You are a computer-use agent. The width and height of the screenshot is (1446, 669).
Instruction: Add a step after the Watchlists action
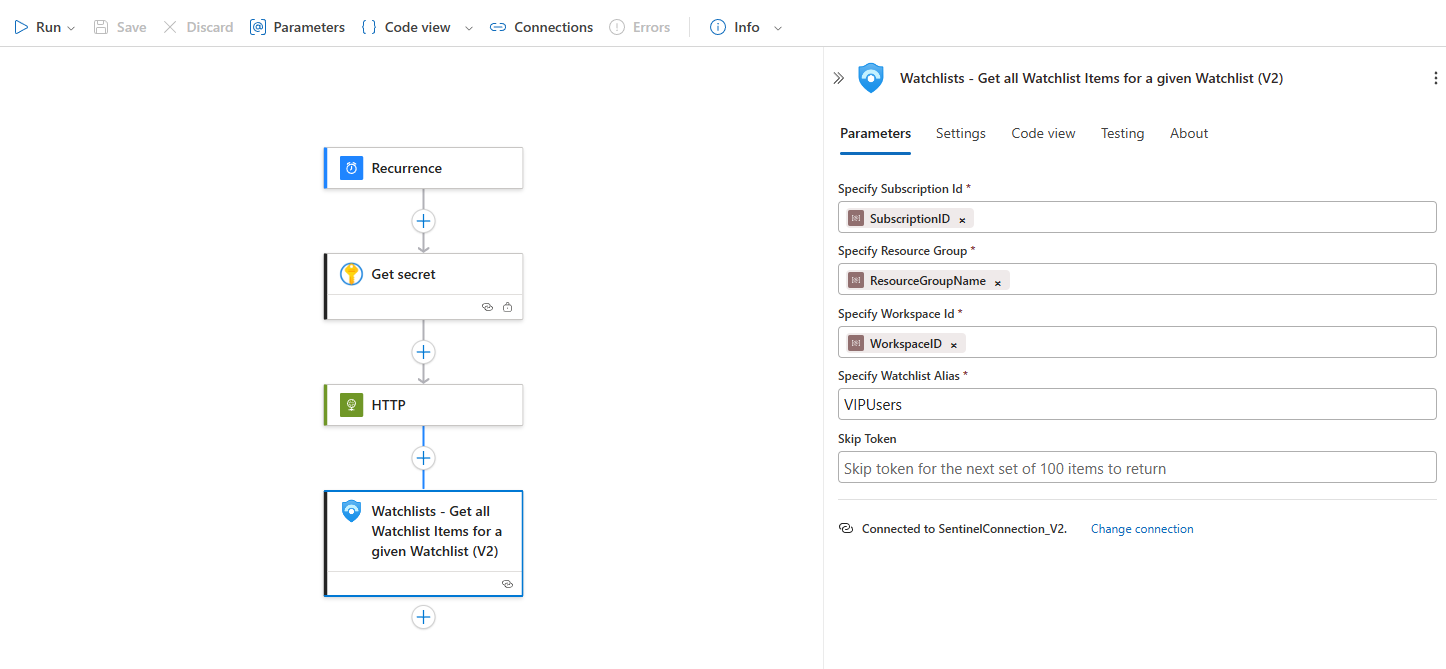[423, 617]
